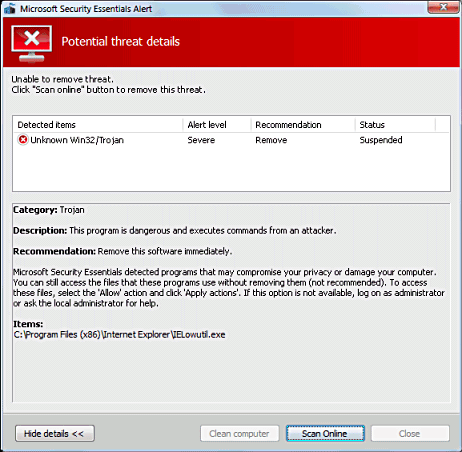Screen dimensions: 462x452
Task: Click the 'Unable to remove threat.' message
Action: (62, 79)
